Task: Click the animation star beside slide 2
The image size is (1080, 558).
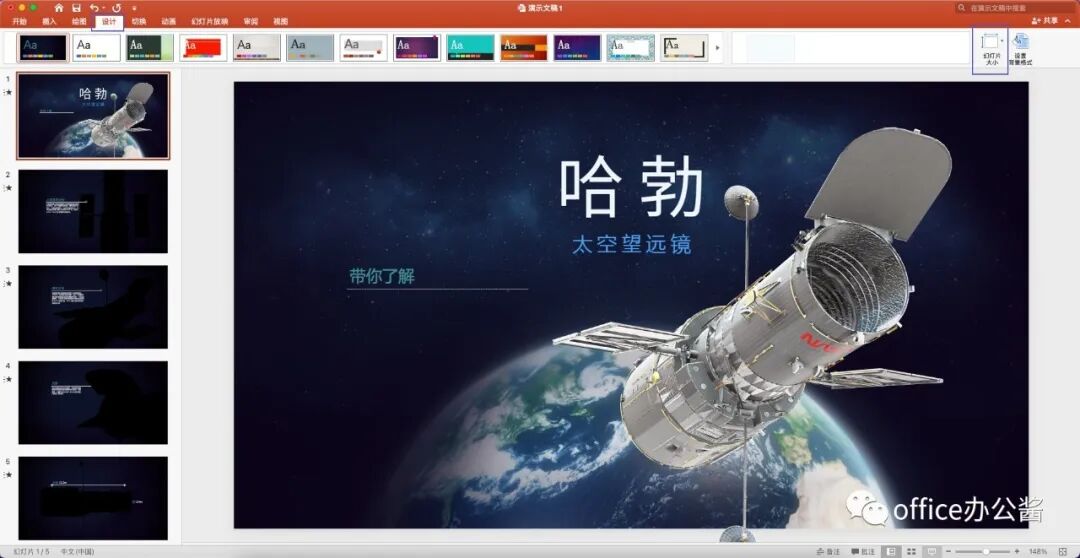Action: pos(8,187)
